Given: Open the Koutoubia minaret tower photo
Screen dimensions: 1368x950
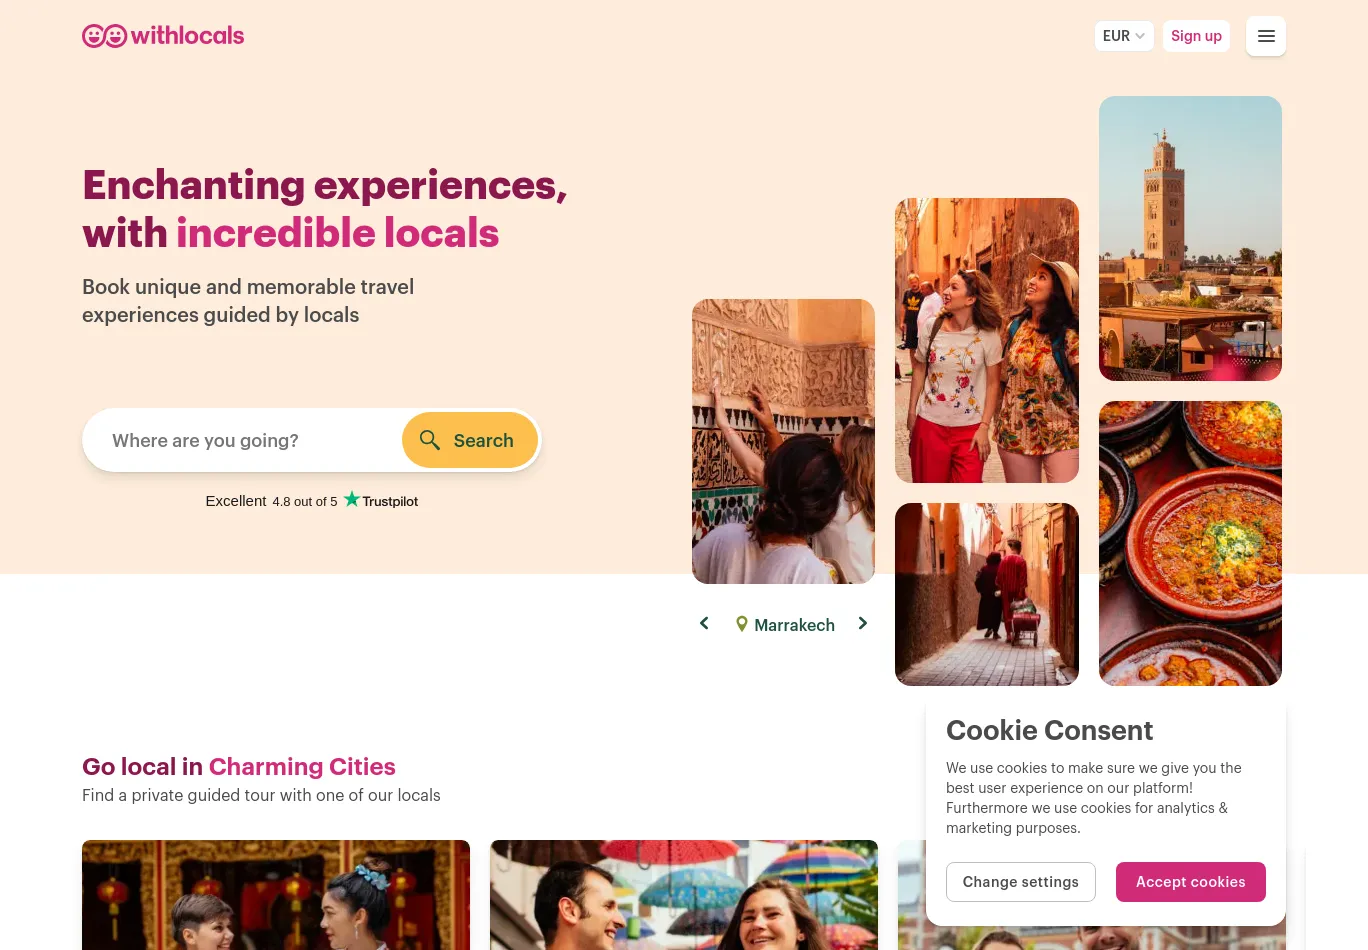Looking at the screenshot, I should click(x=1190, y=238).
